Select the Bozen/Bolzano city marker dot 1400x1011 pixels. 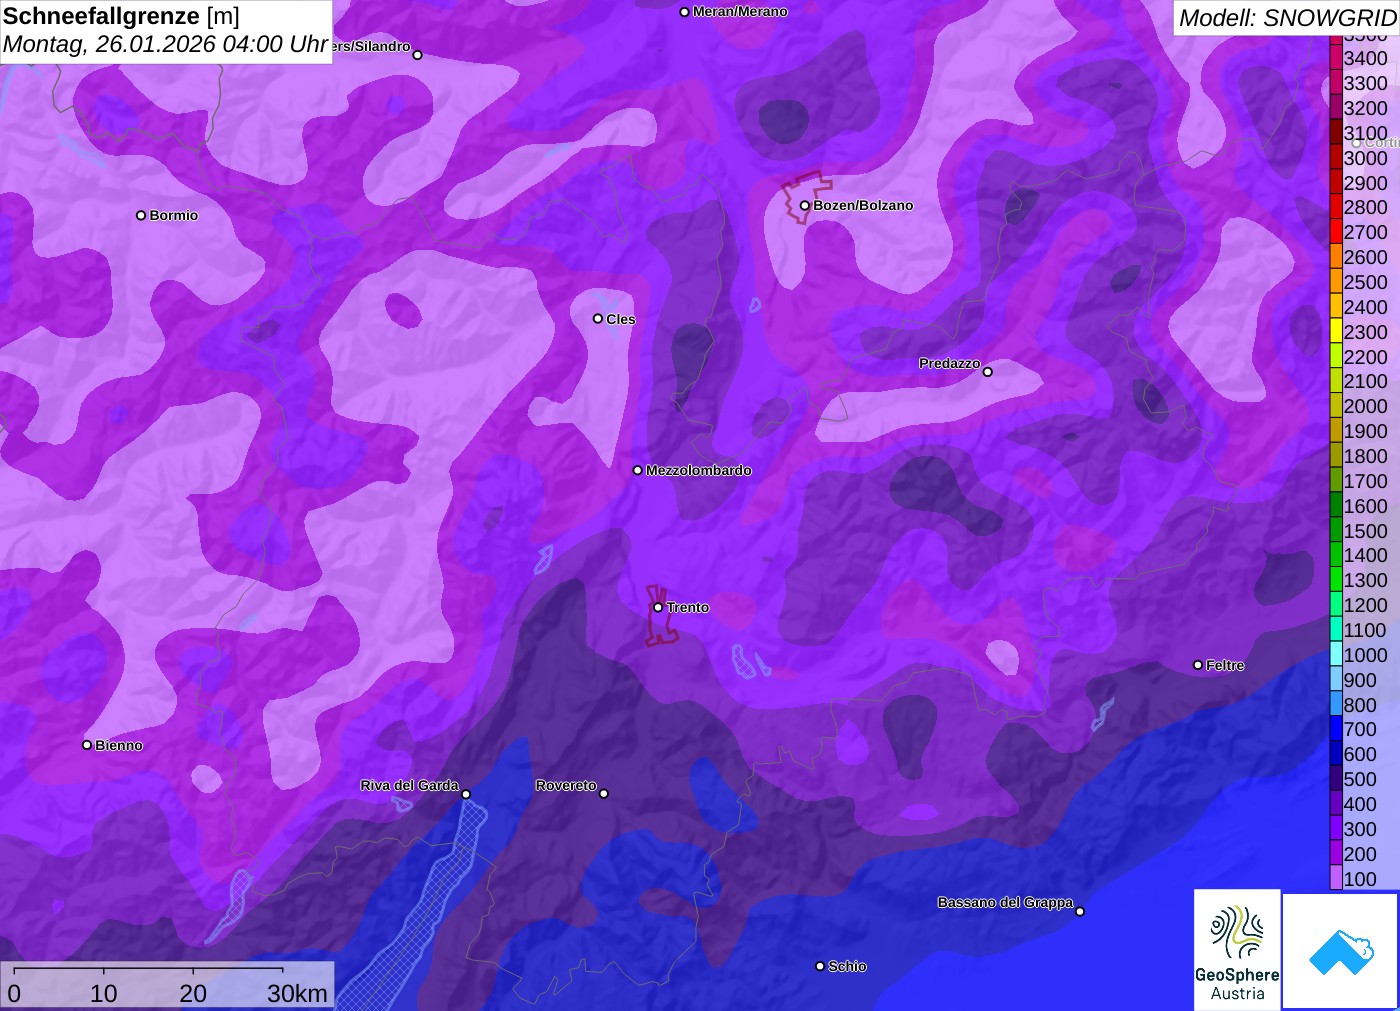[804, 205]
